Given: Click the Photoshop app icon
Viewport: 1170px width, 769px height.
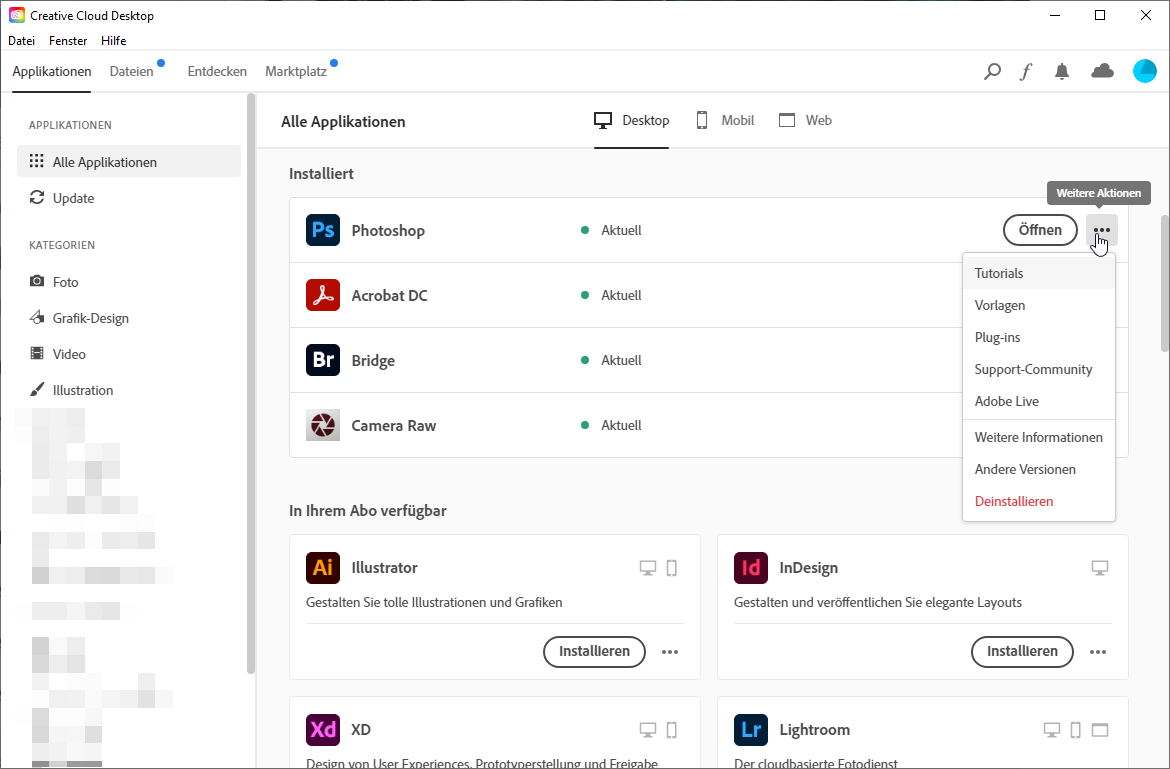Looking at the screenshot, I should coord(323,230).
